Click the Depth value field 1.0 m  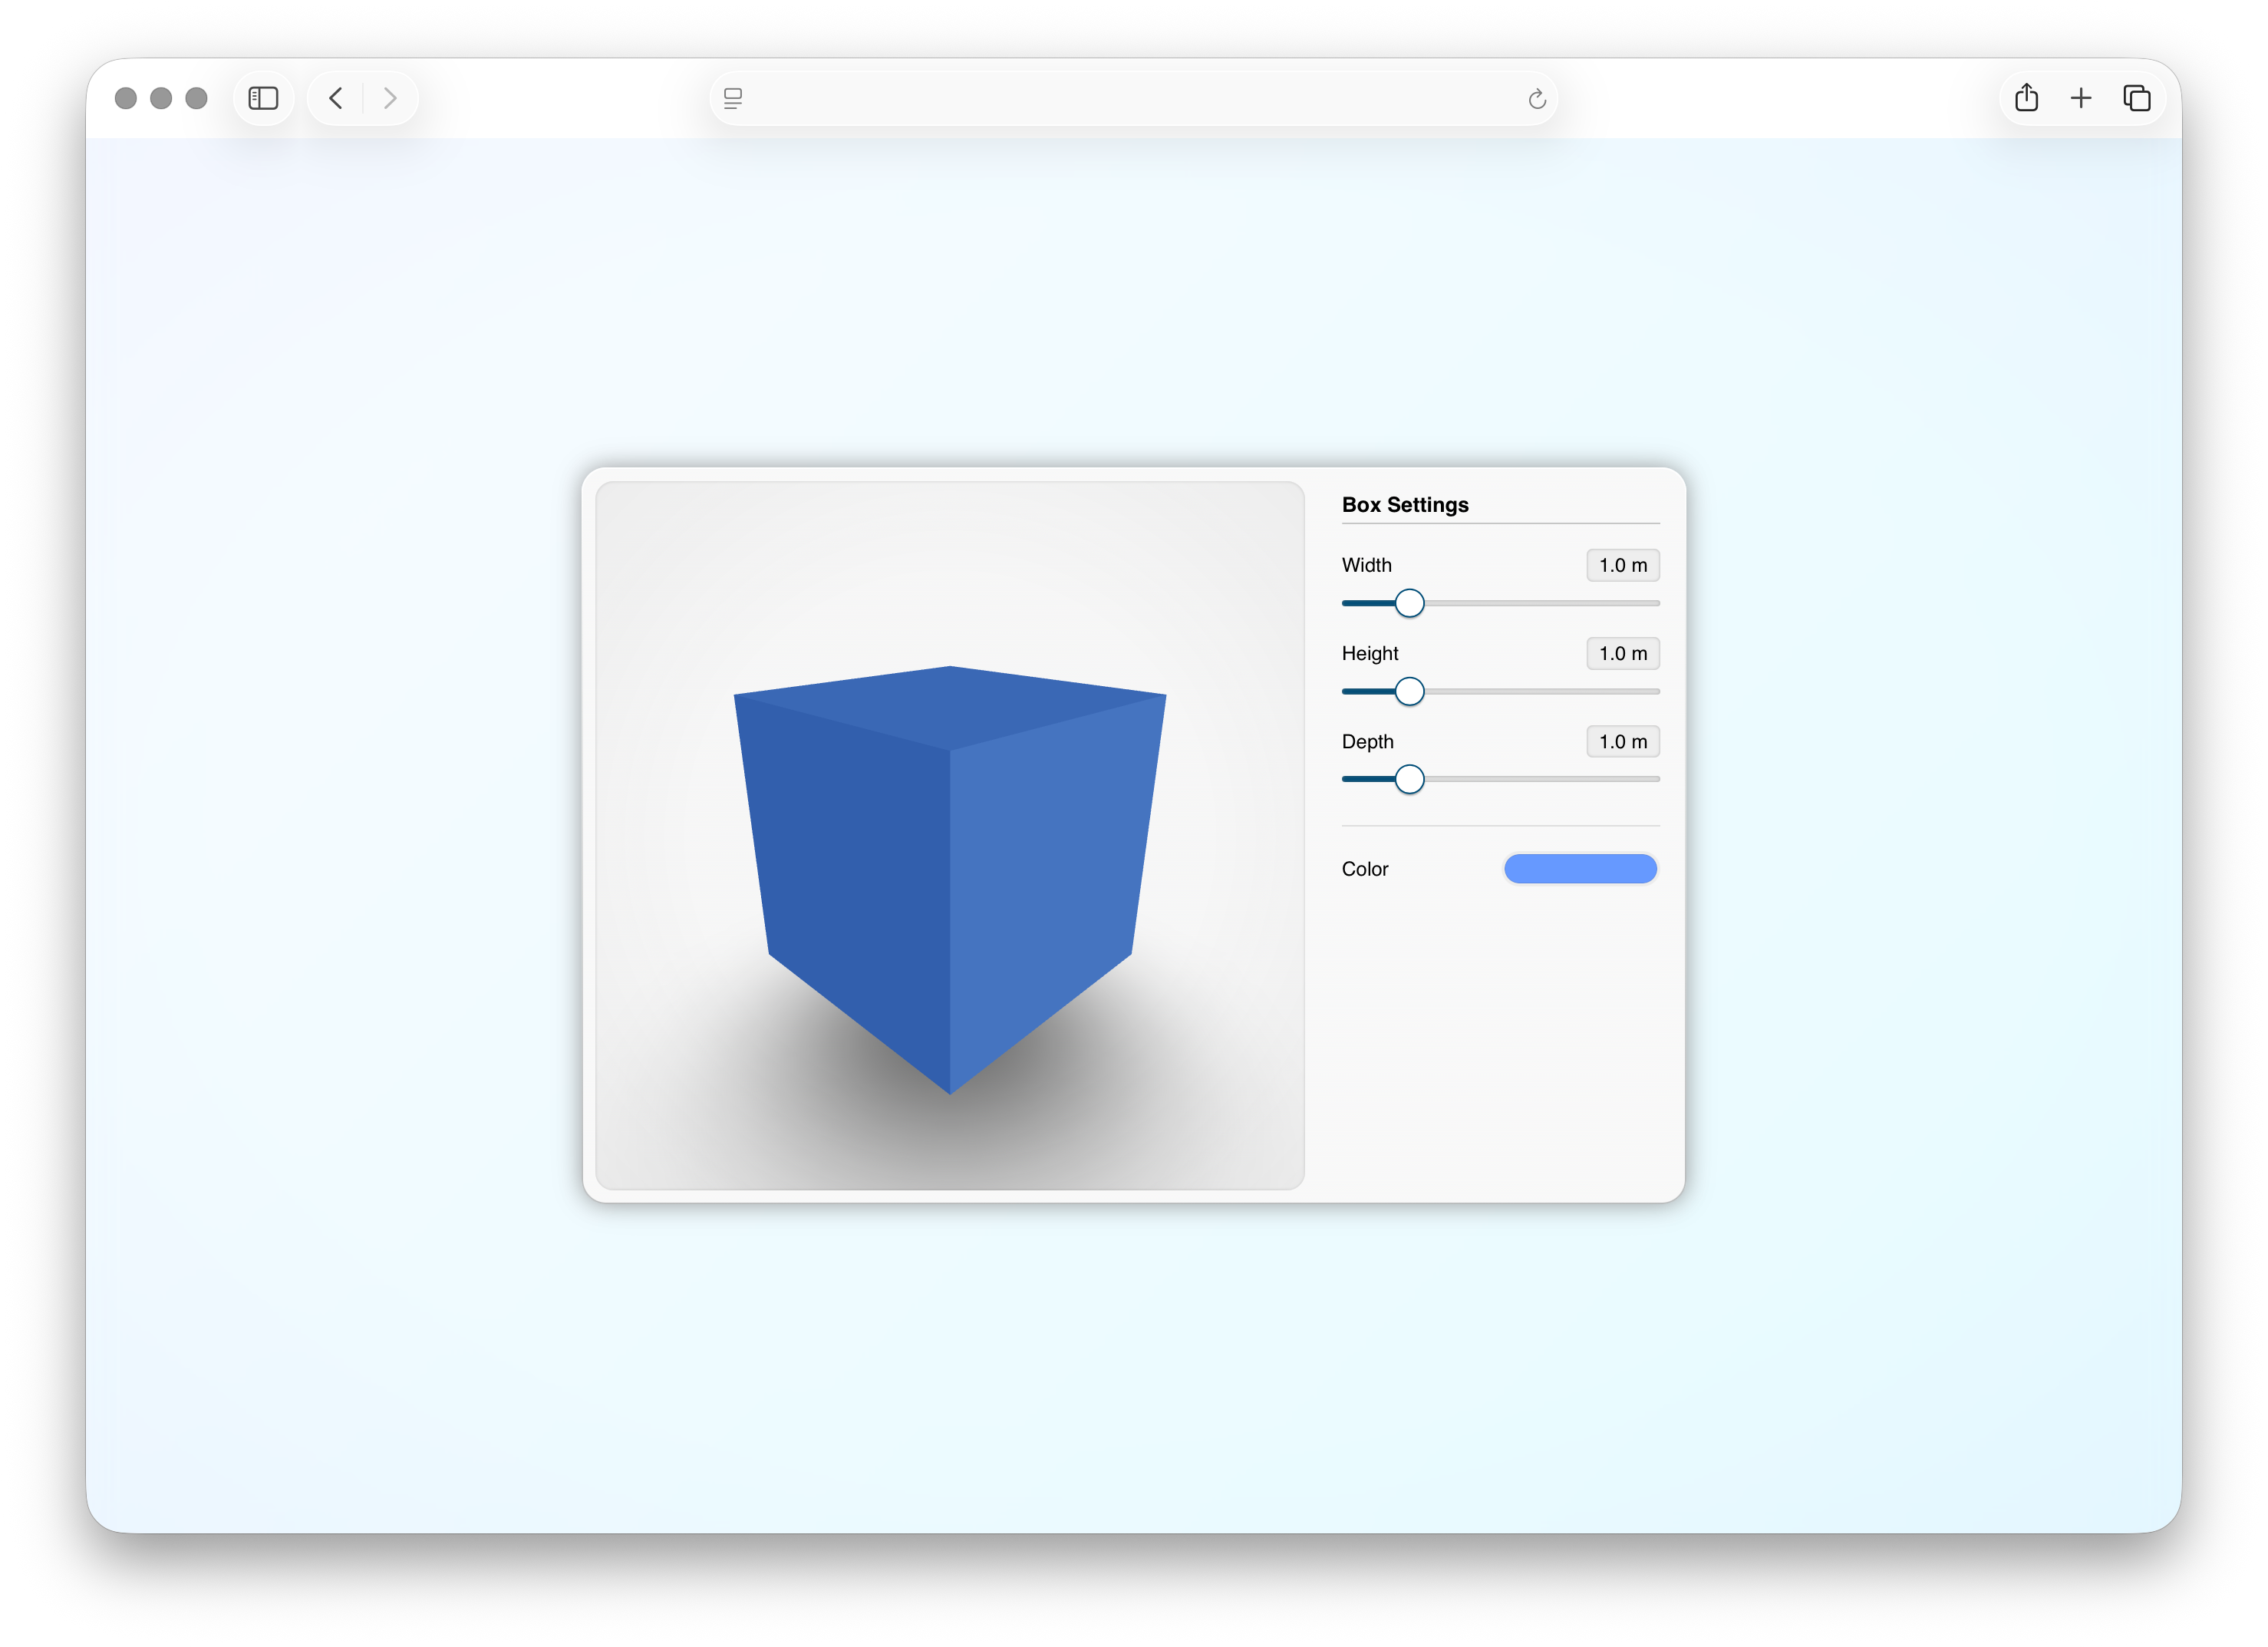click(x=1622, y=741)
